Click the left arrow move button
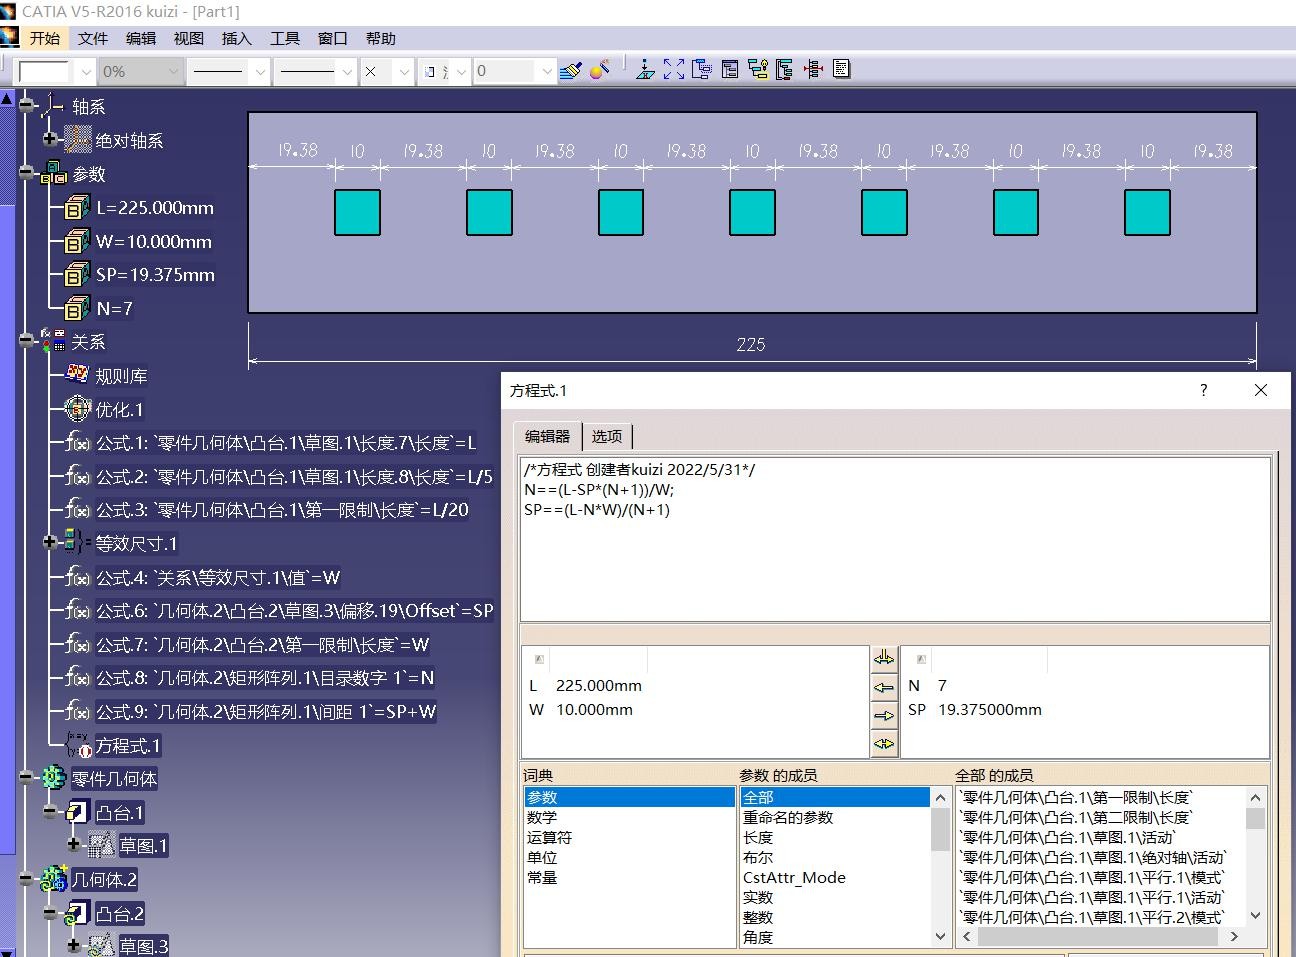The width and height of the screenshot is (1296, 957). [x=884, y=687]
